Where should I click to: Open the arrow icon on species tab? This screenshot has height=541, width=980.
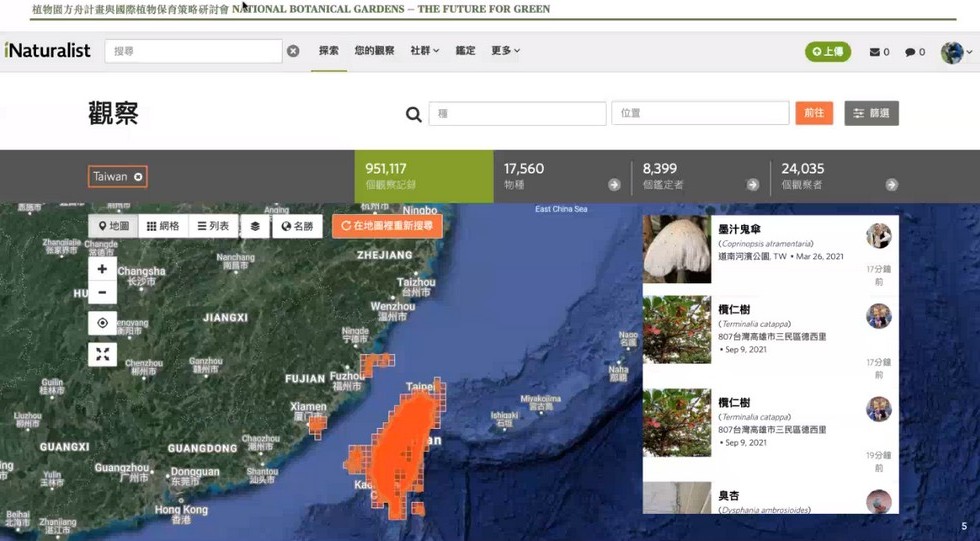(x=614, y=185)
